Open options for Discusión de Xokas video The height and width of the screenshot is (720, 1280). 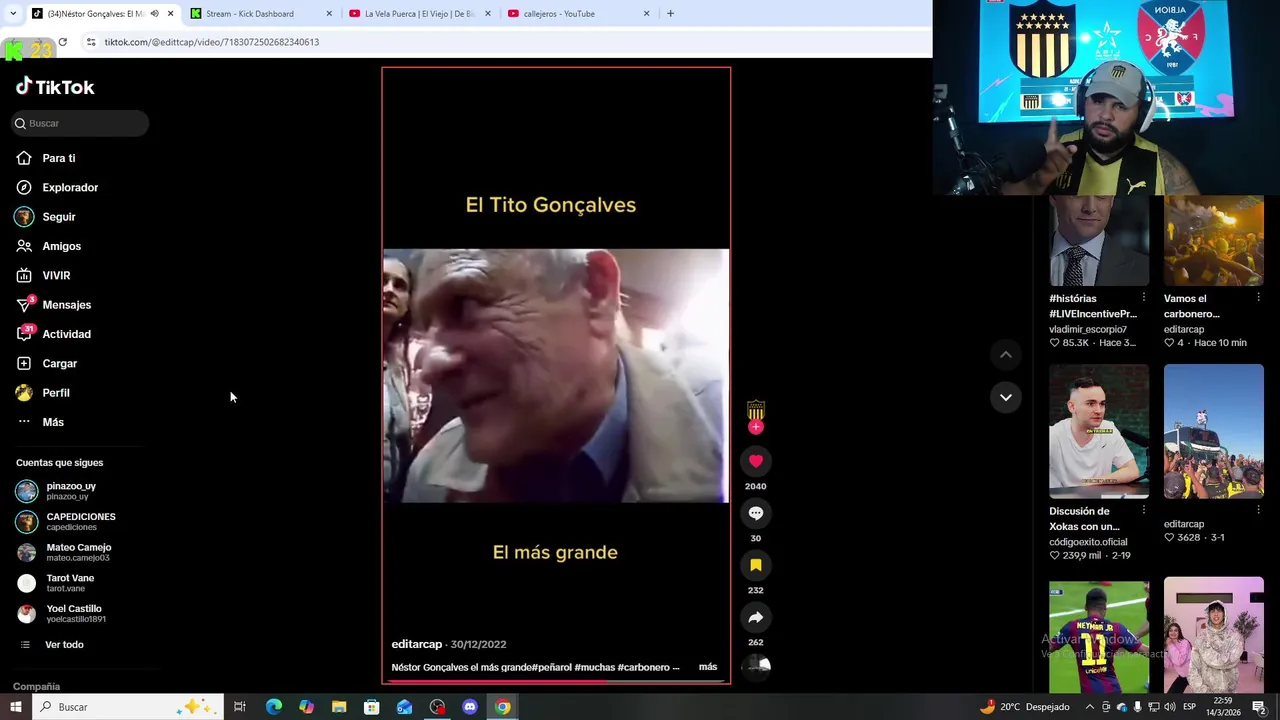[x=1144, y=511]
